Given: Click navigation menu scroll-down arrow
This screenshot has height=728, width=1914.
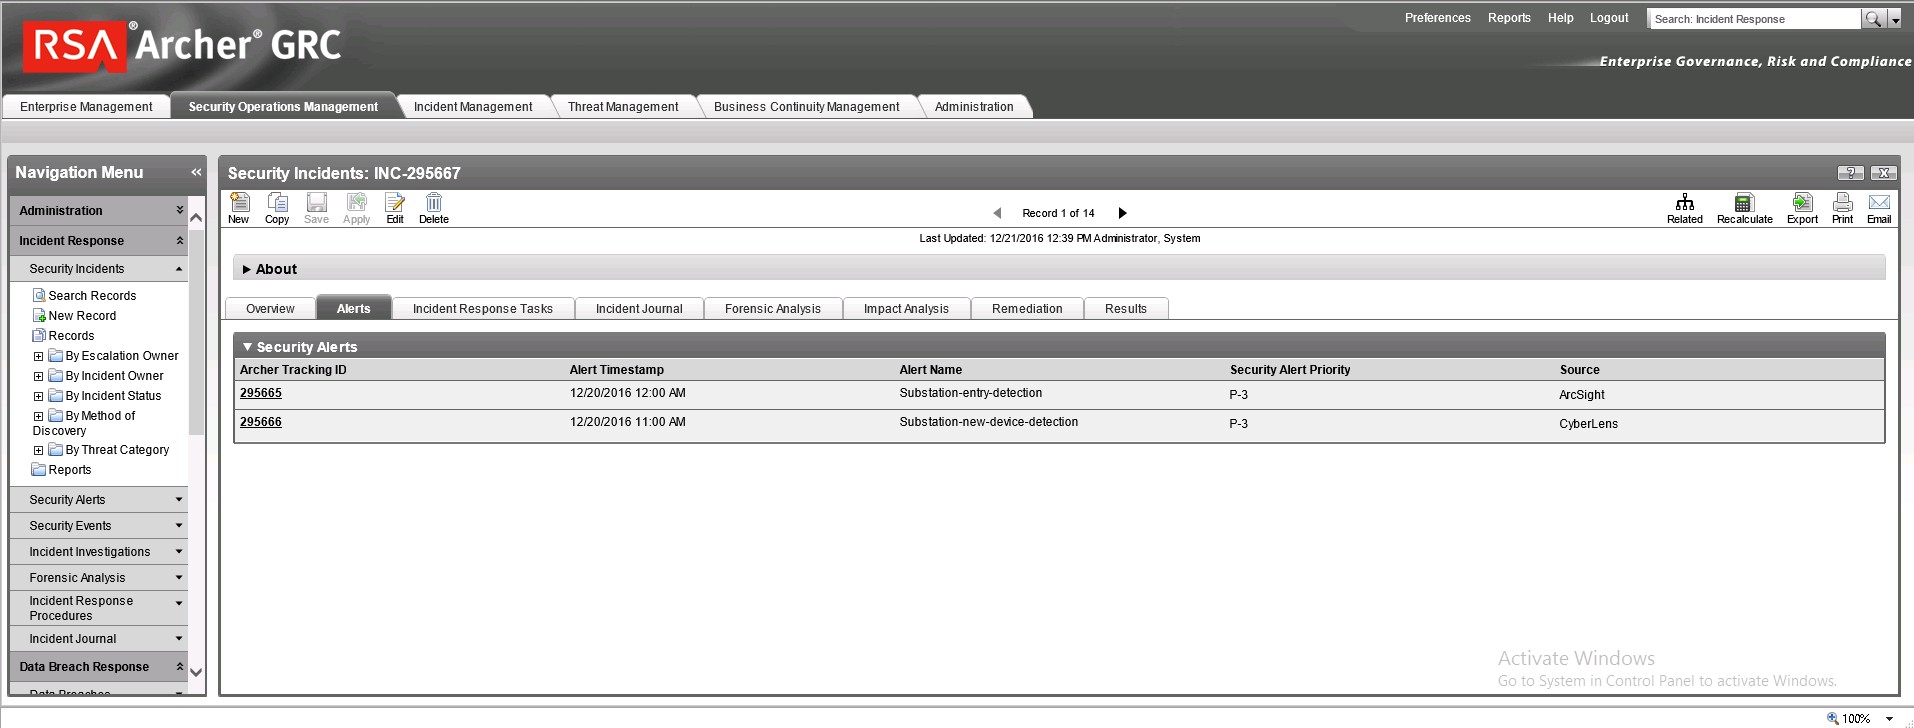Looking at the screenshot, I should coord(196,672).
